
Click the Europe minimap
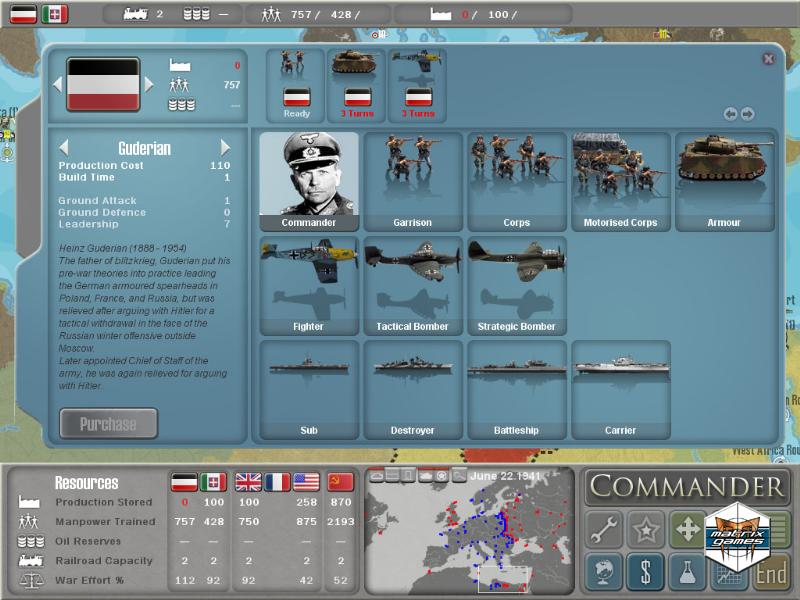click(469, 531)
